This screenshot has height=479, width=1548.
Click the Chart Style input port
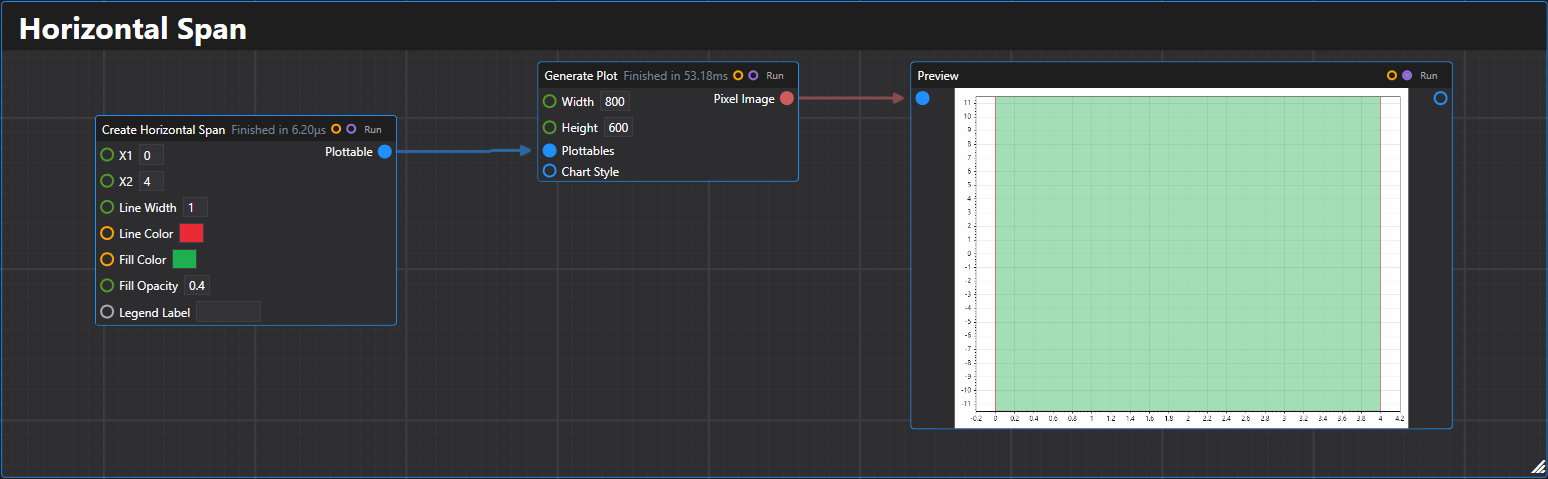[x=549, y=171]
